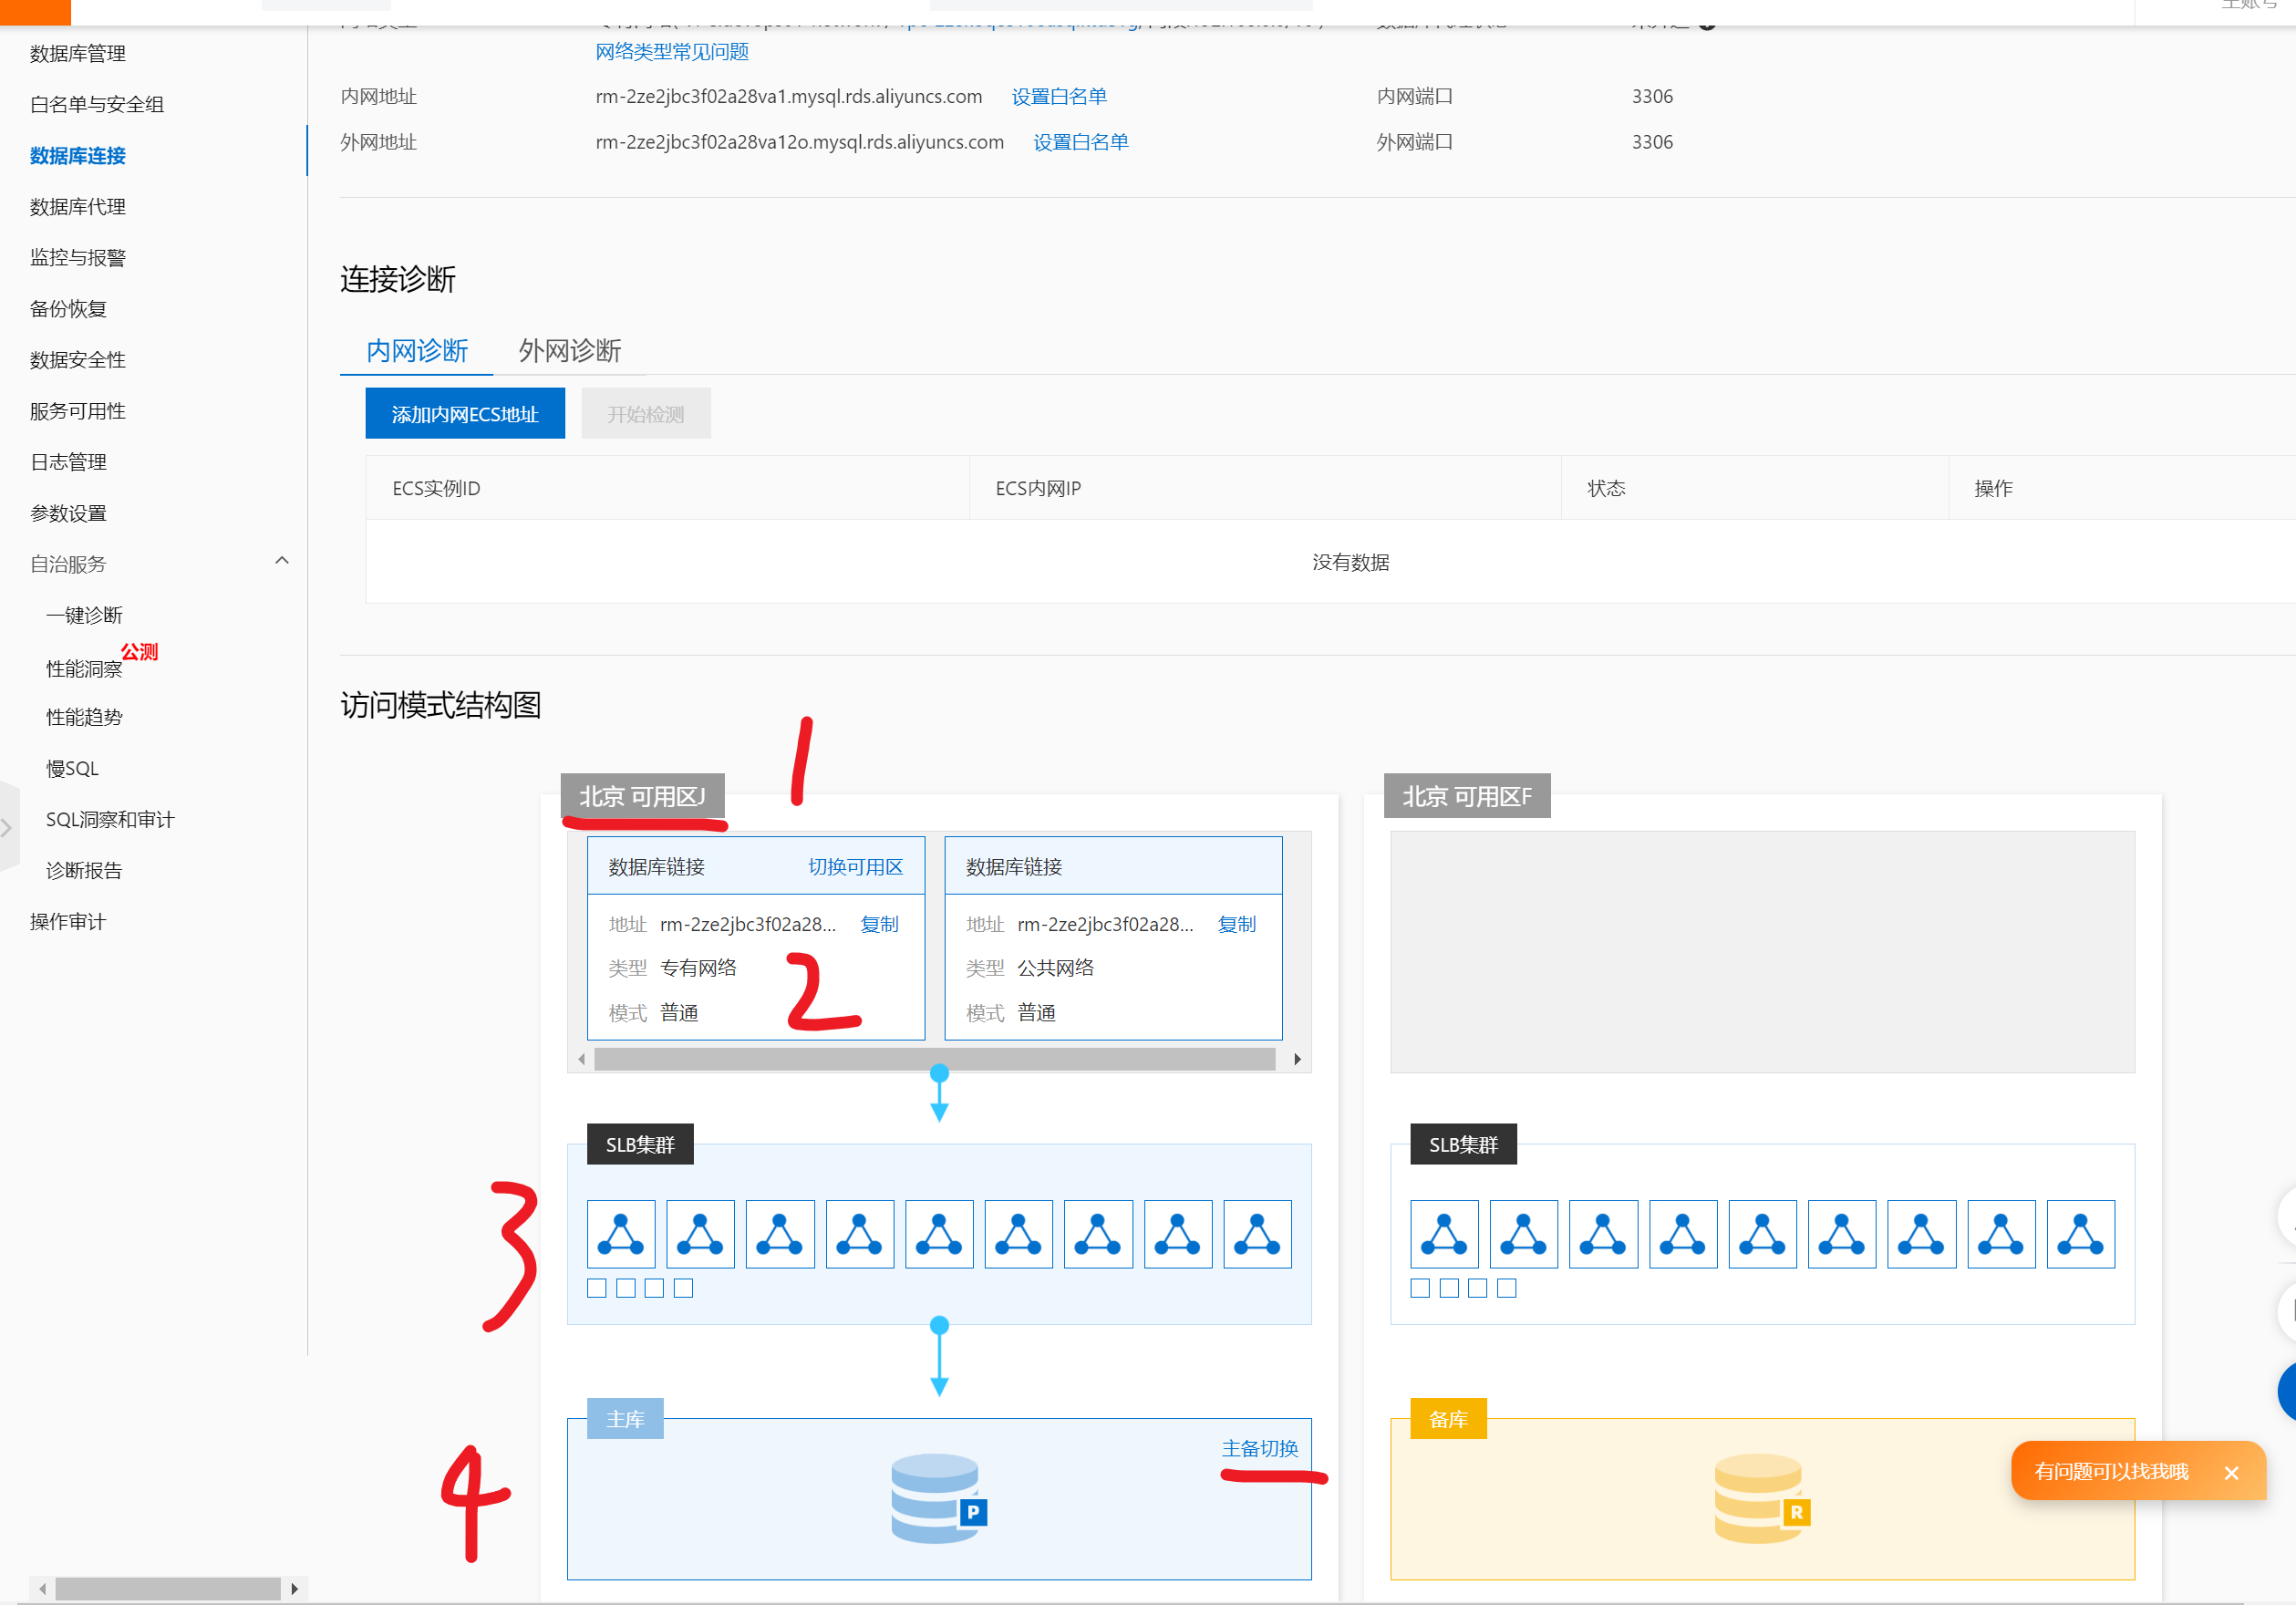Click first small square under zone F SLB

pos(1419,1288)
